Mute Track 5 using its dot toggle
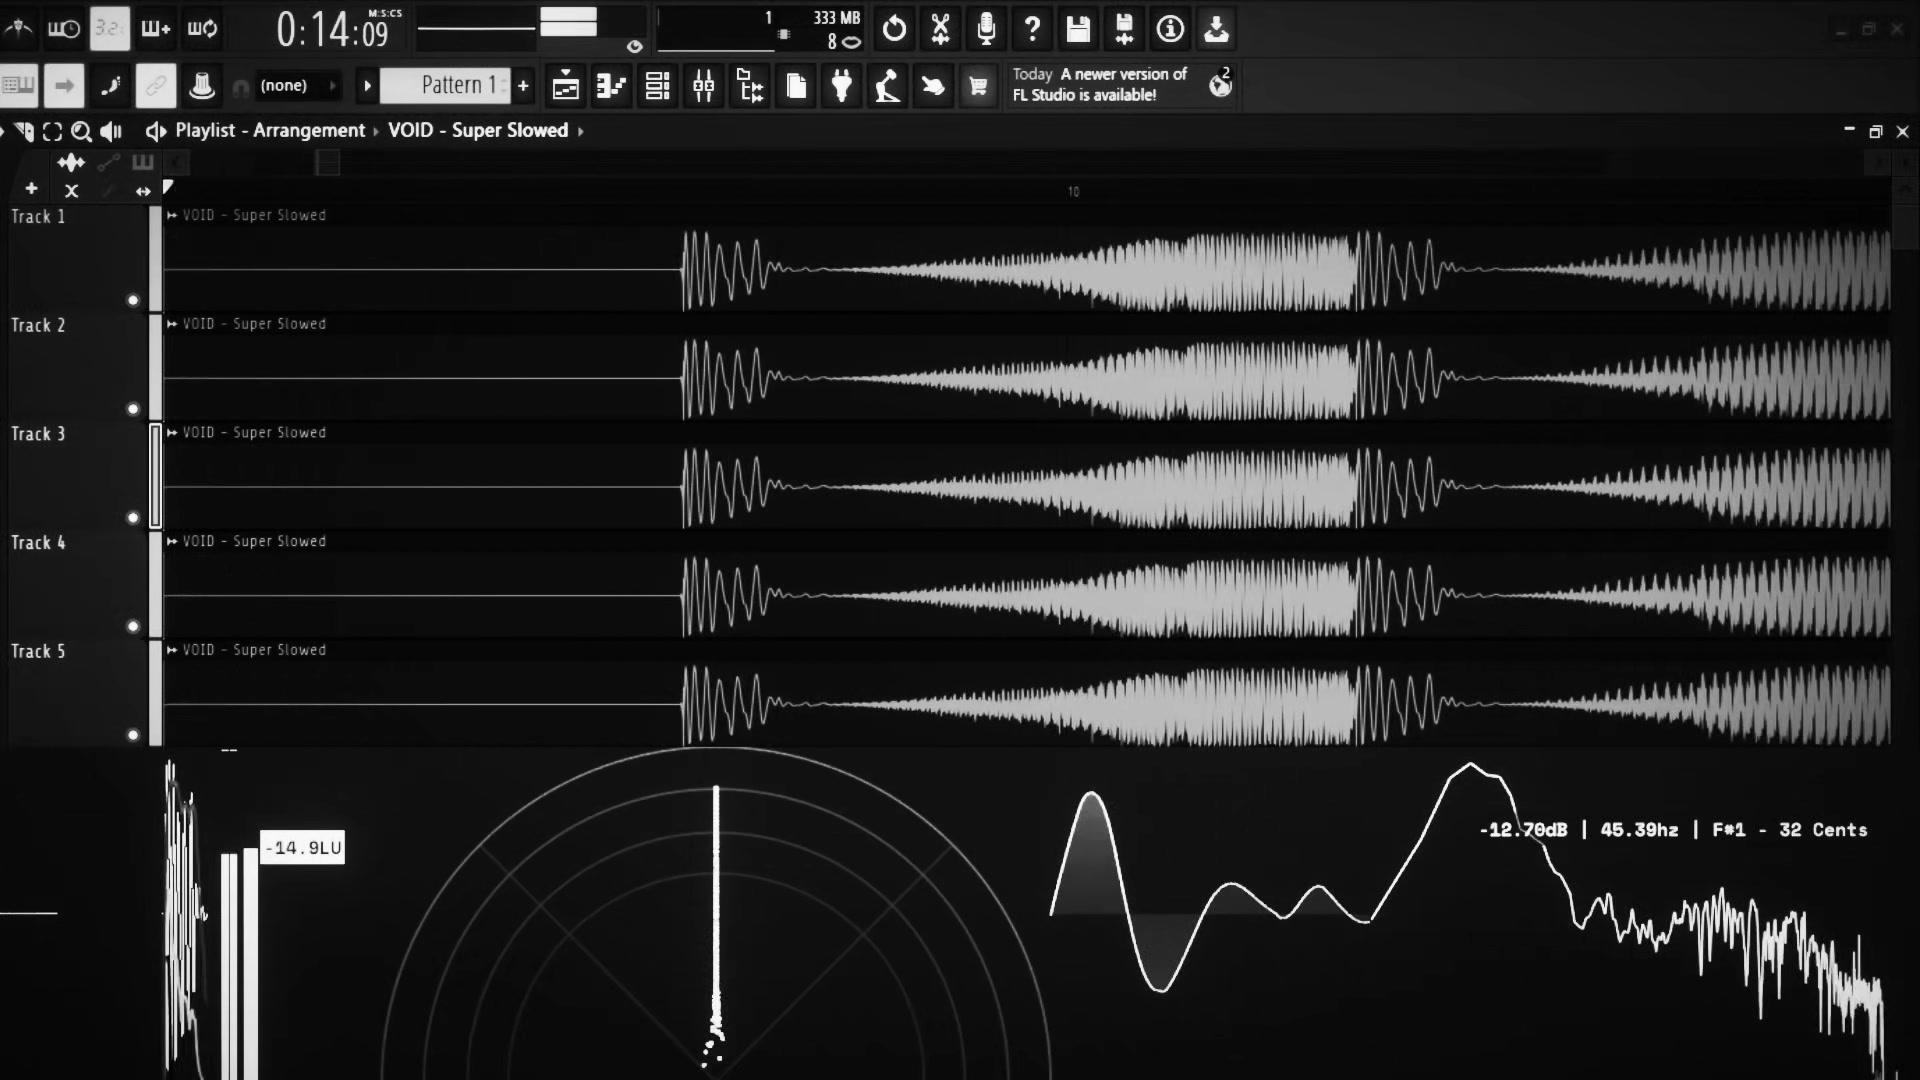 [133, 735]
